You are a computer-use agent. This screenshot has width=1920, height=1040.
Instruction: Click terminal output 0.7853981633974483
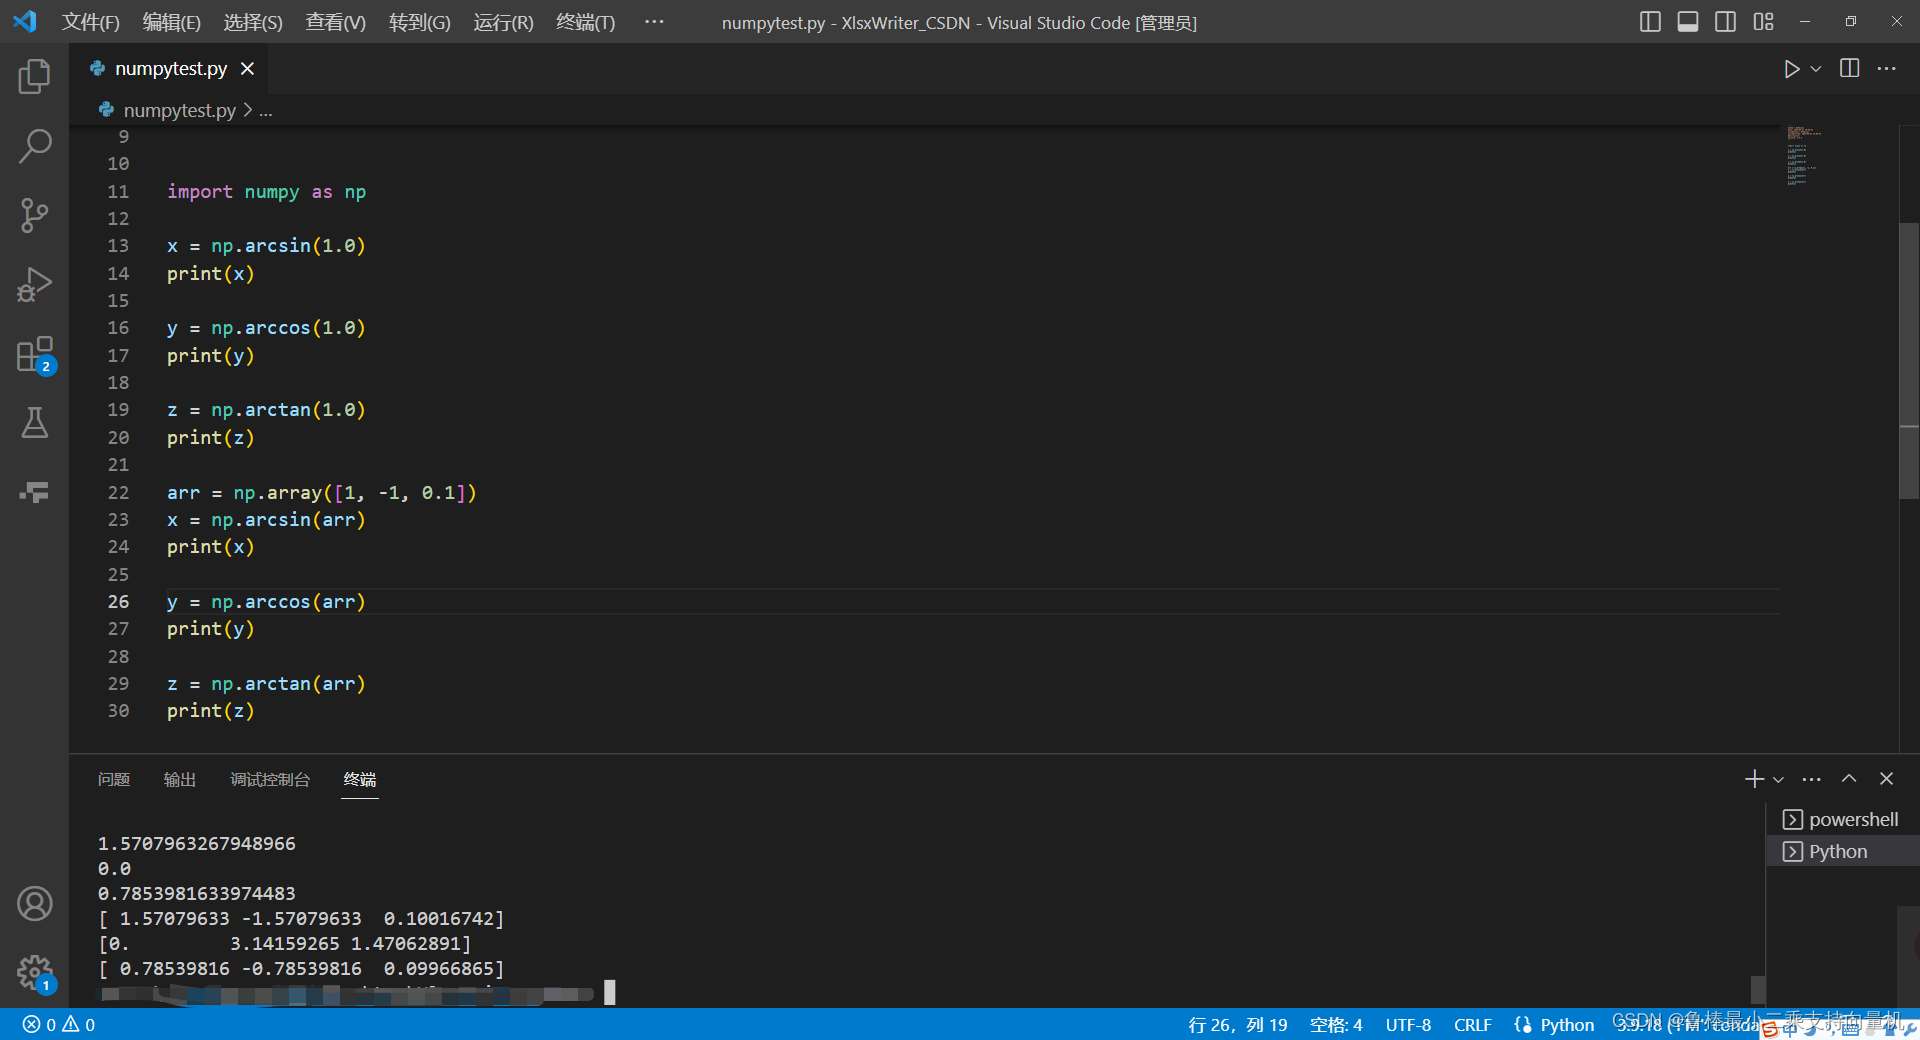click(197, 894)
